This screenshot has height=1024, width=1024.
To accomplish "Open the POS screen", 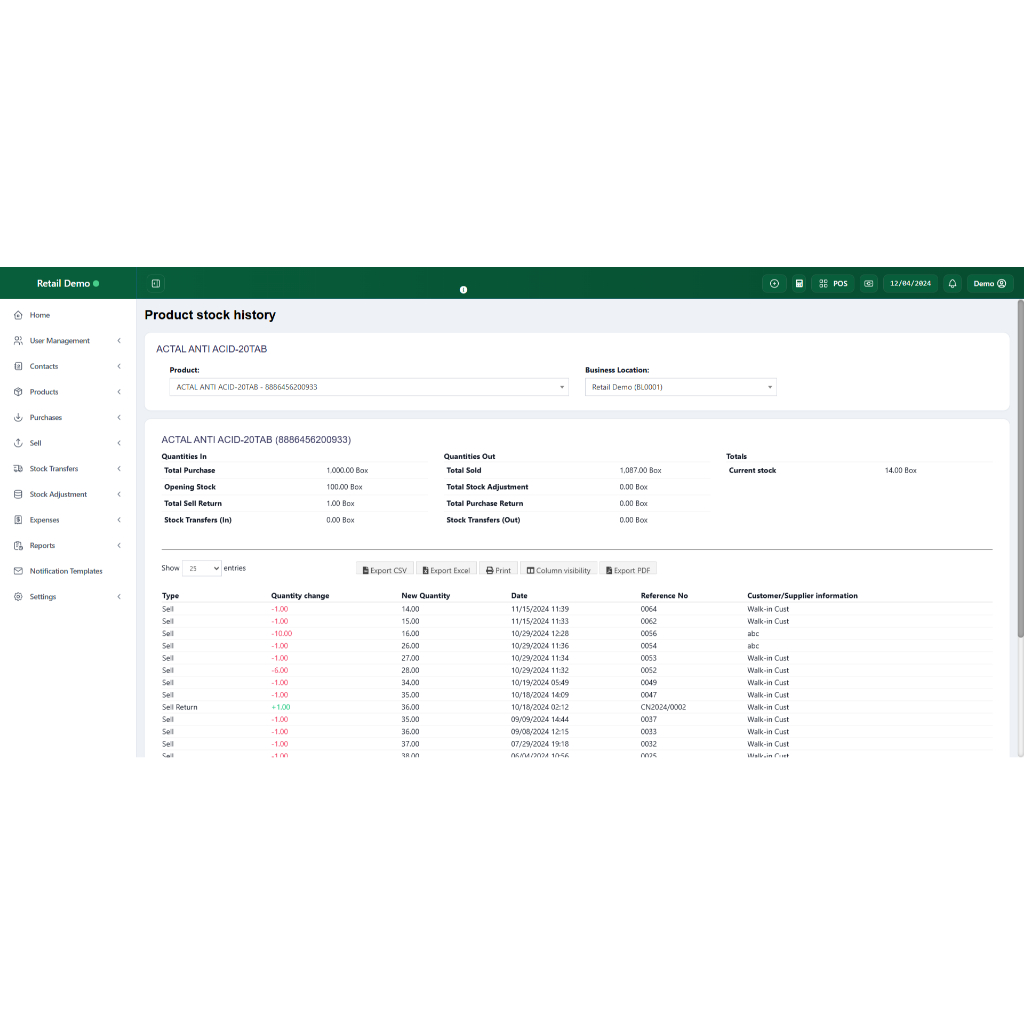I will coord(832,284).
